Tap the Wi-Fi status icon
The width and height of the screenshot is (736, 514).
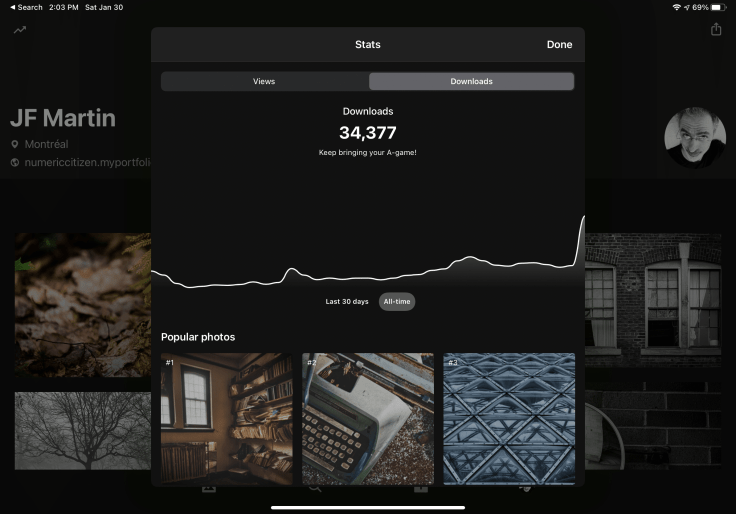click(676, 7)
